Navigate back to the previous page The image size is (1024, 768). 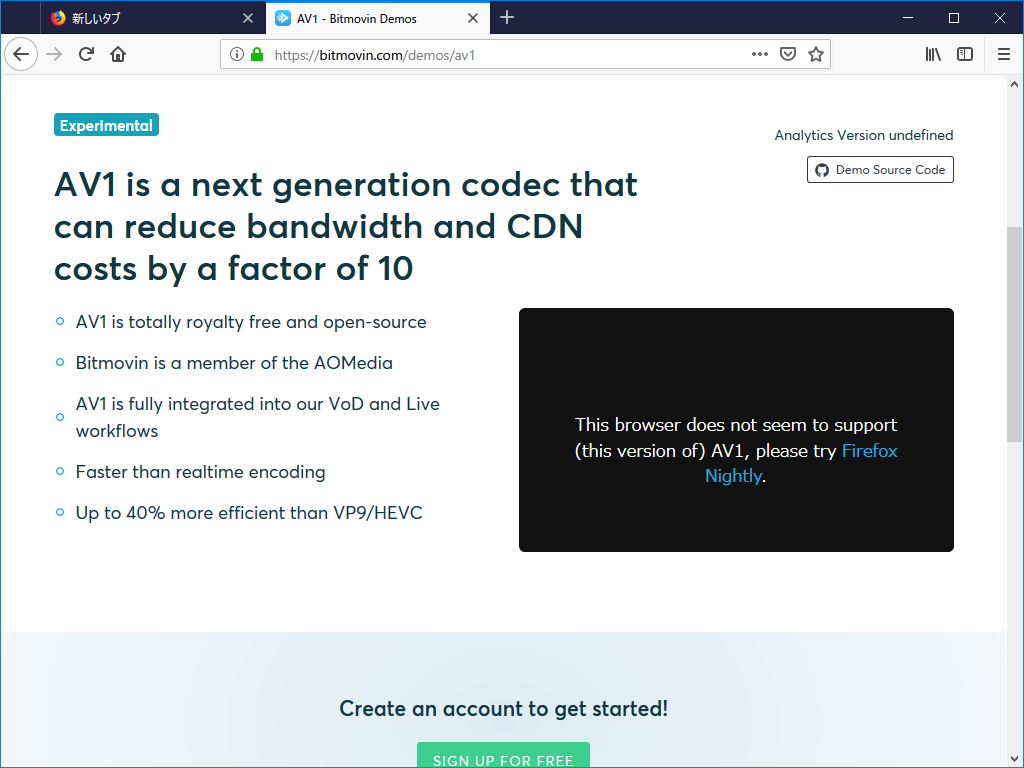coord(20,54)
